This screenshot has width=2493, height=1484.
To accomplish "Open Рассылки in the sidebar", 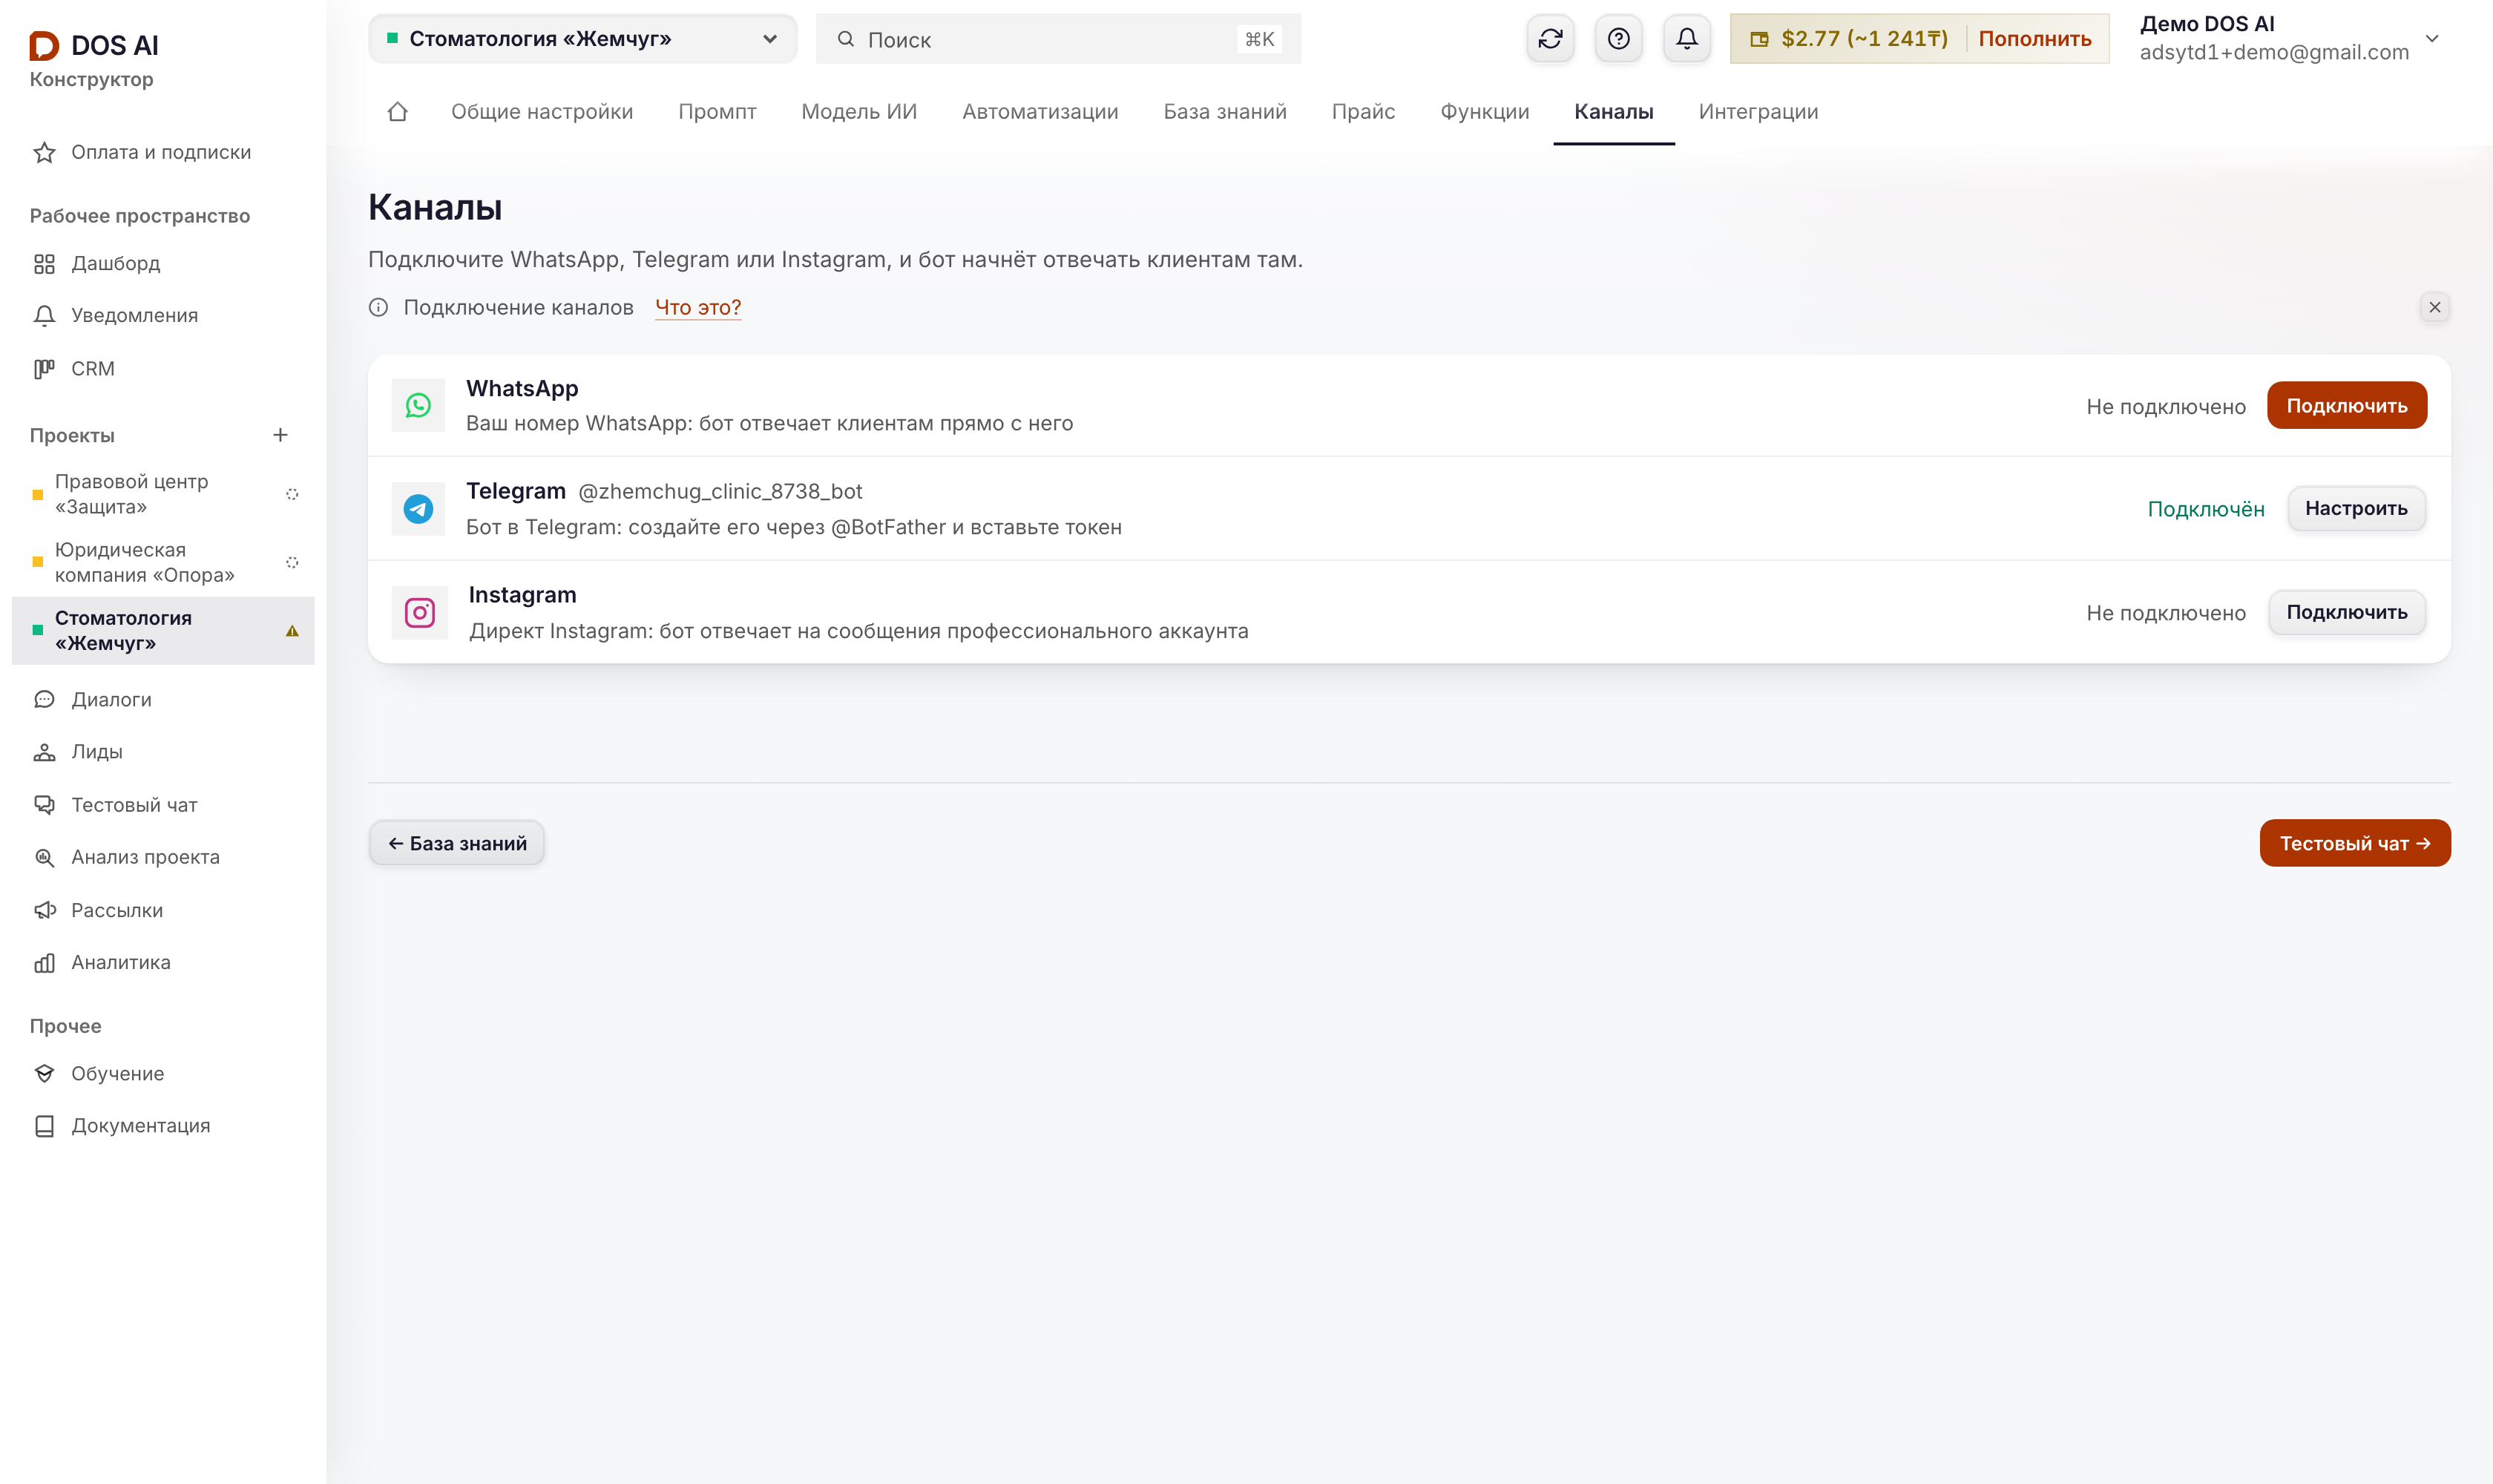I will point(163,910).
